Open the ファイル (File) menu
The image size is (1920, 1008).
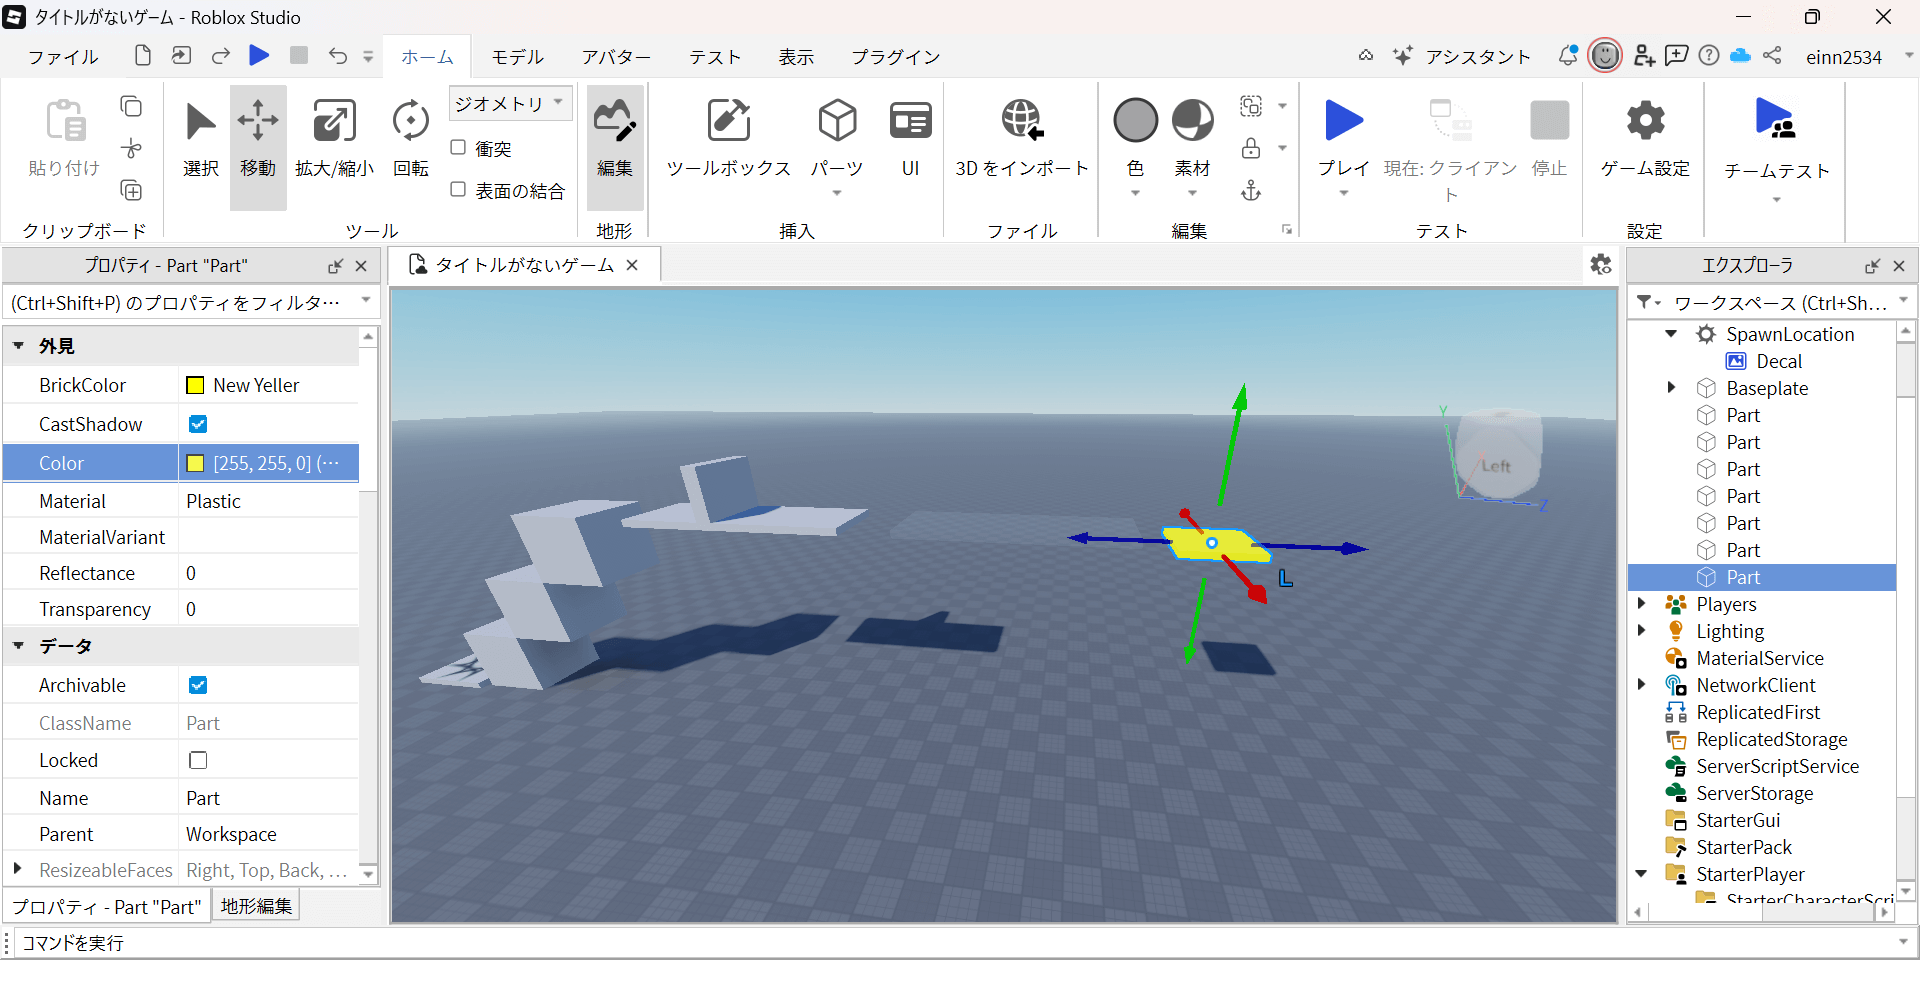pyautogui.click(x=63, y=57)
